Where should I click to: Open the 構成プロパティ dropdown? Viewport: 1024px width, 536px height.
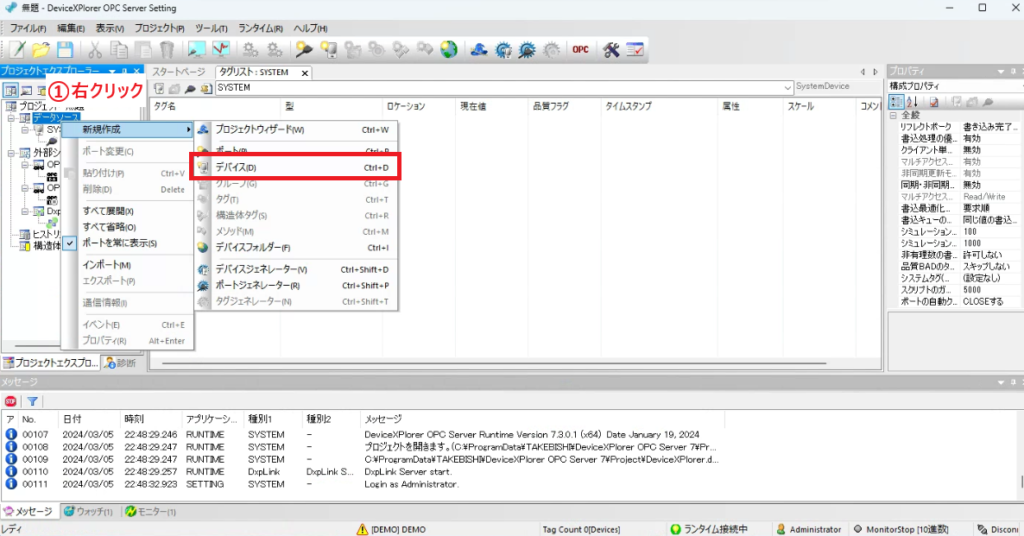[x=954, y=86]
